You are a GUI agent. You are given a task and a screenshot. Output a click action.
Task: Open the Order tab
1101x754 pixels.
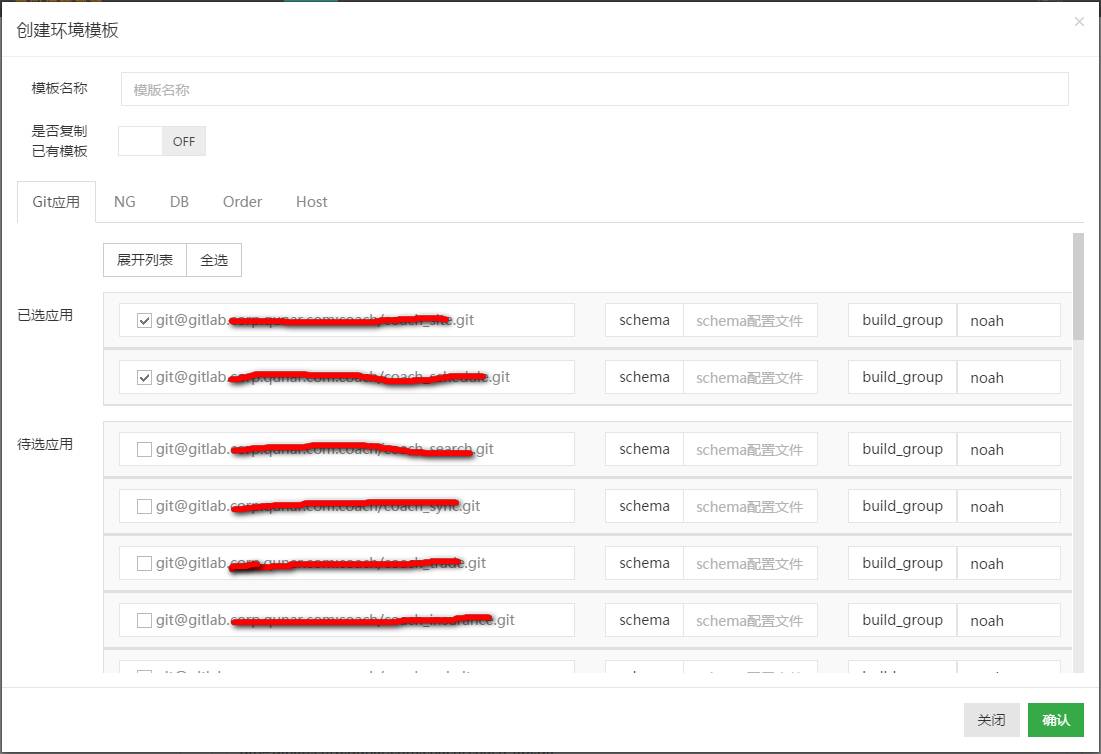point(242,202)
